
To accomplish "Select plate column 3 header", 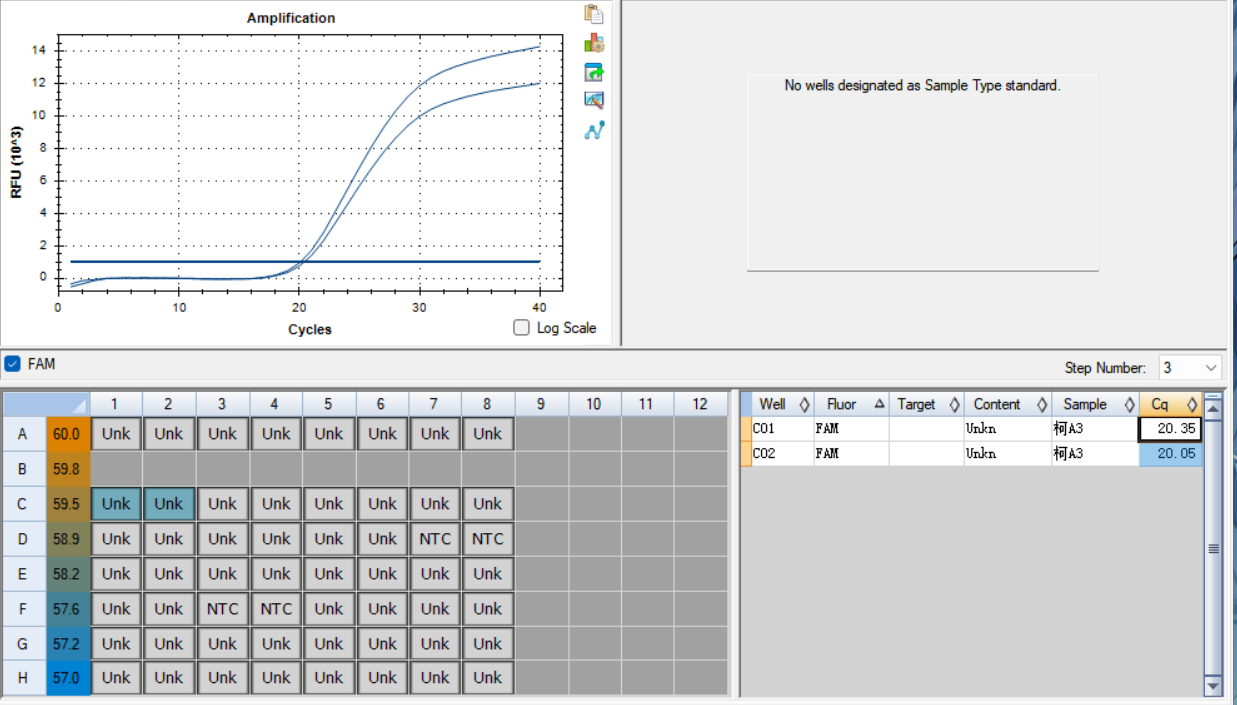I will [x=222, y=404].
